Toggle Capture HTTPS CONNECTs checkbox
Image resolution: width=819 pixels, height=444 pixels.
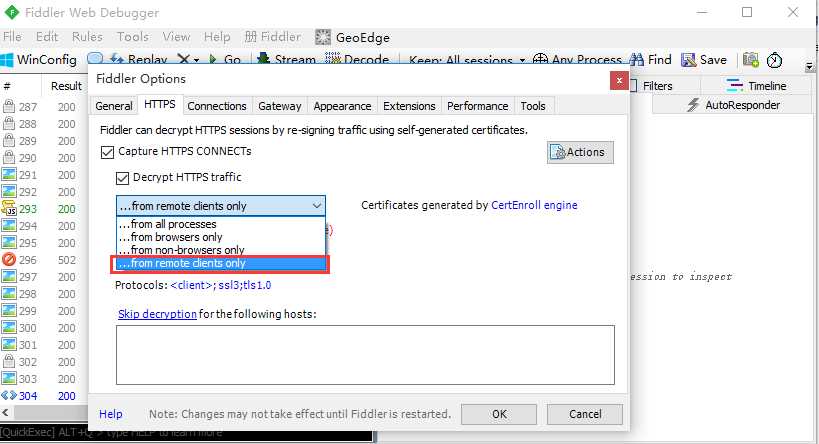point(107,152)
